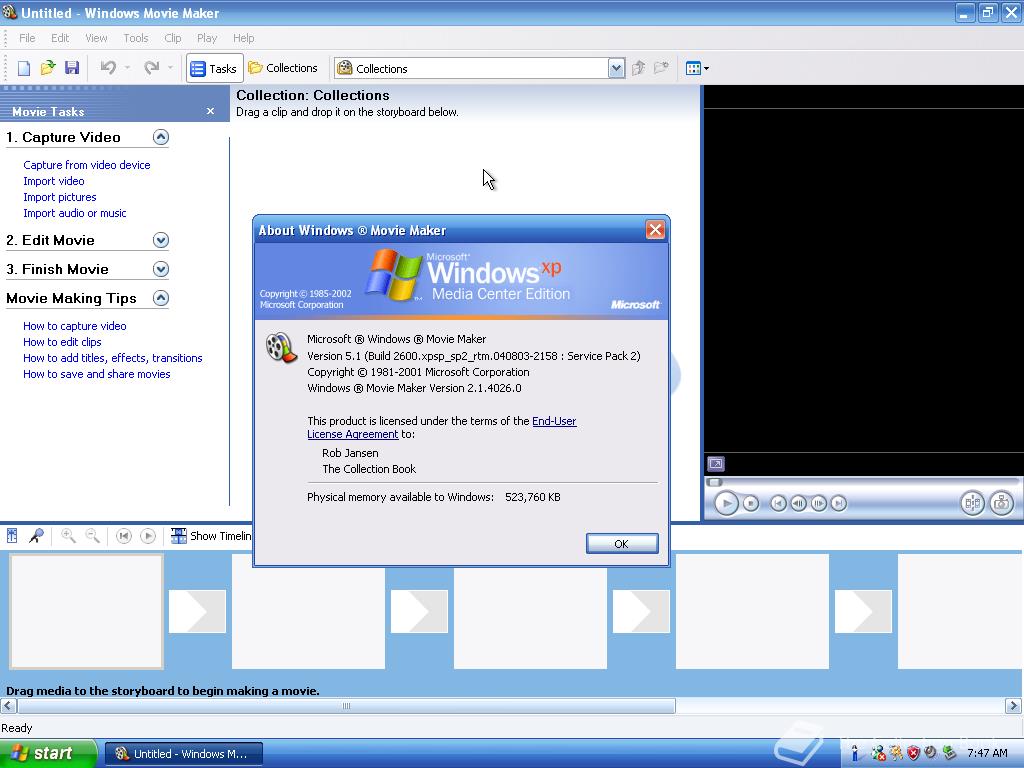Click the Open Project folder icon
1024x768 pixels.
coord(48,68)
